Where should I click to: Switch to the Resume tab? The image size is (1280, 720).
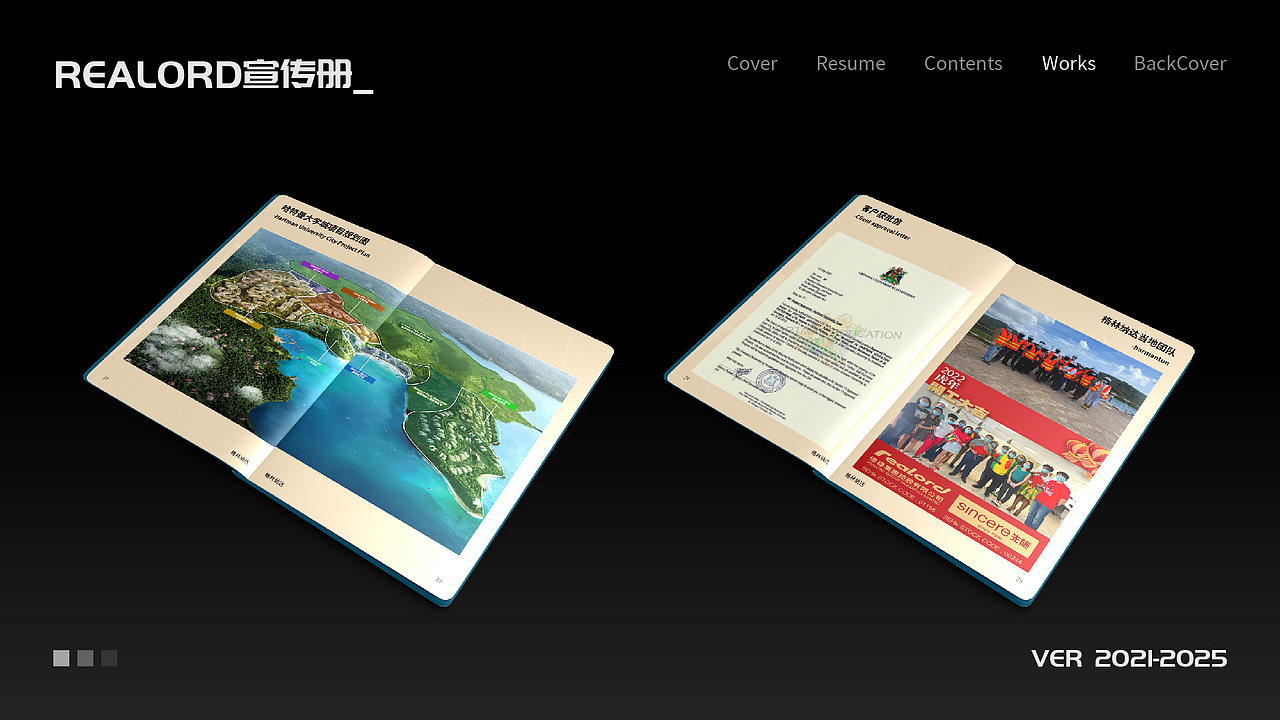pos(850,63)
